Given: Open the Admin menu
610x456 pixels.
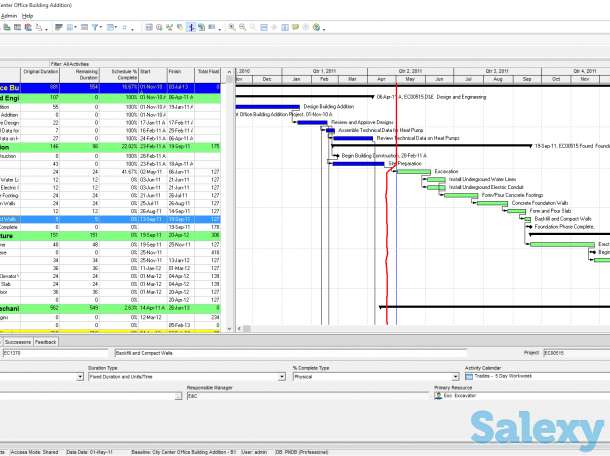Looking at the screenshot, I should [8, 16].
